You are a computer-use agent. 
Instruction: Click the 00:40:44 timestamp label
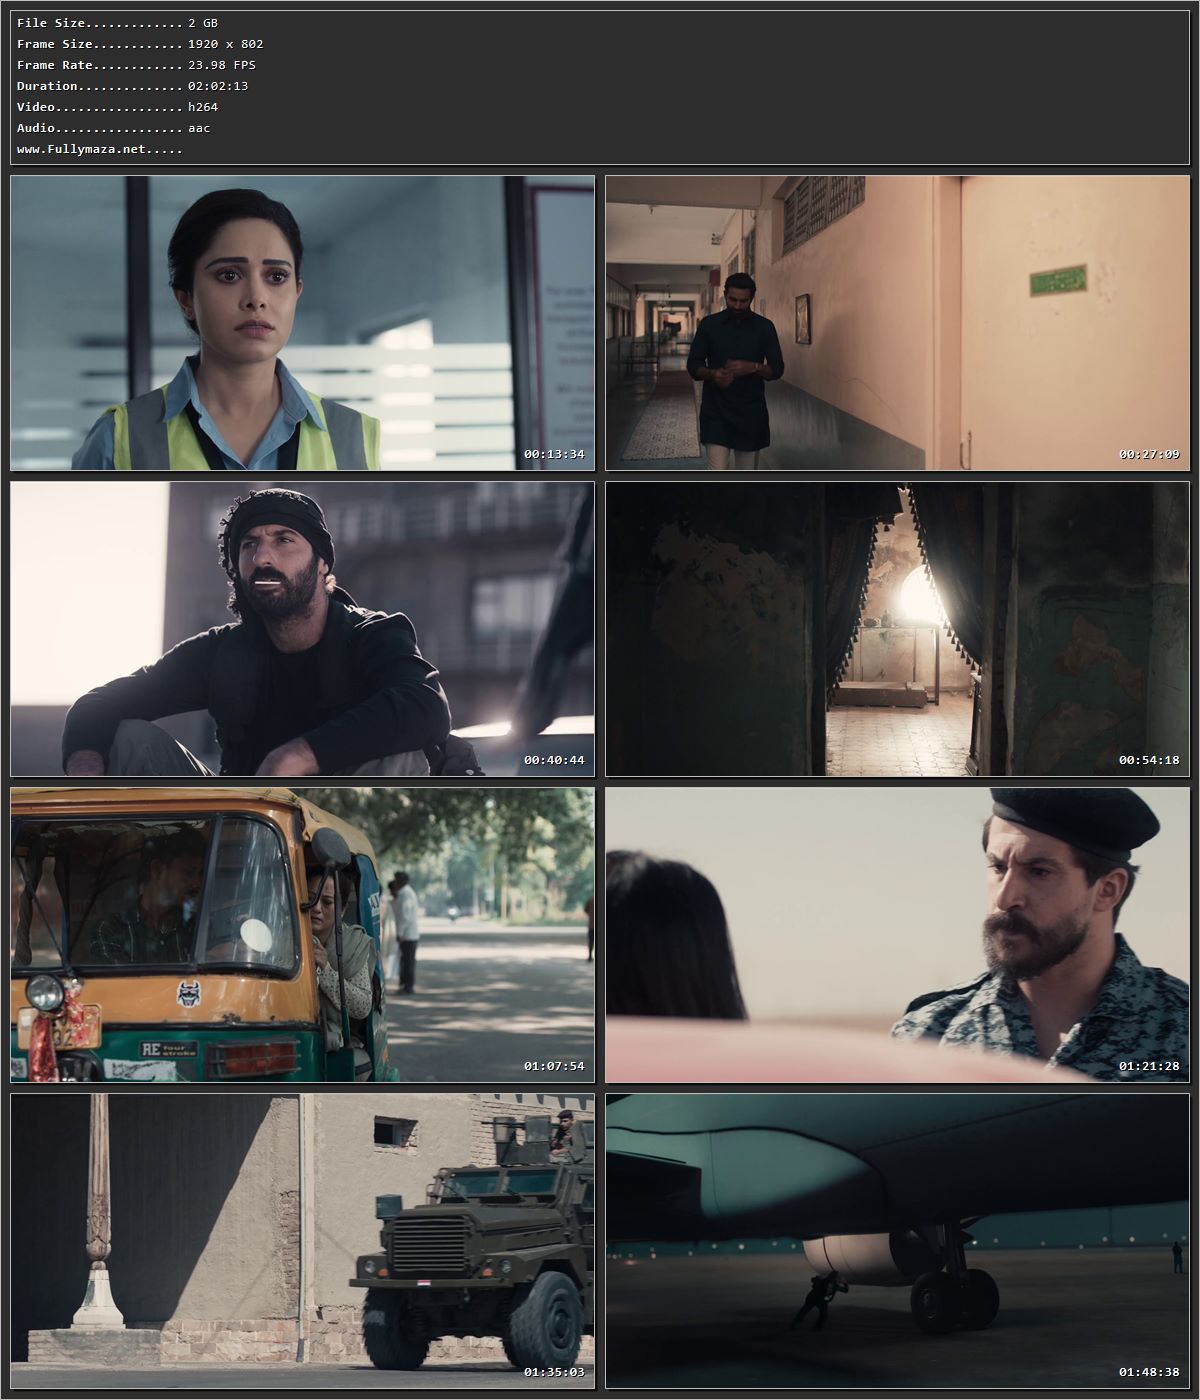pyautogui.click(x=554, y=760)
